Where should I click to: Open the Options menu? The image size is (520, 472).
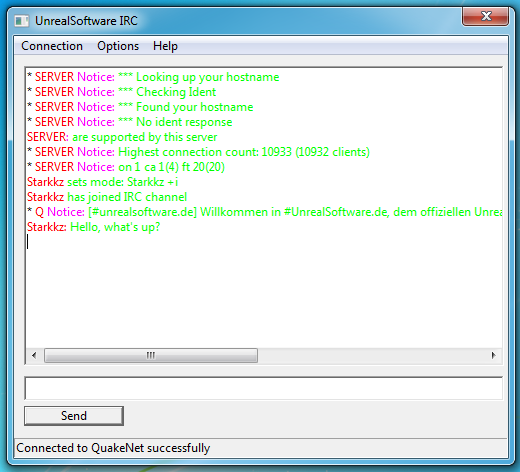tap(118, 46)
